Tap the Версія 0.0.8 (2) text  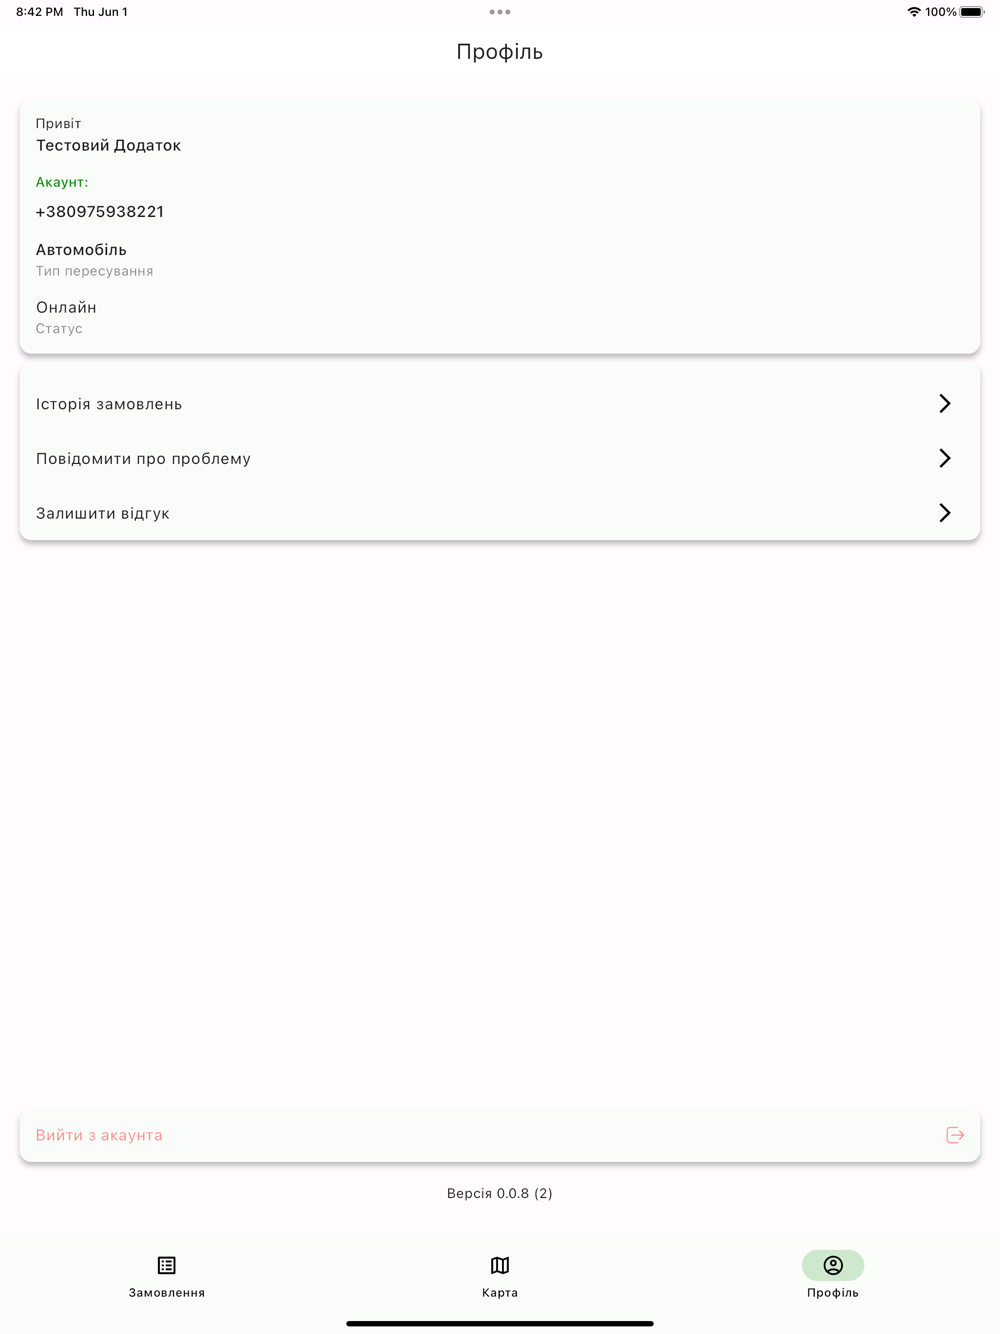pyautogui.click(x=500, y=1193)
